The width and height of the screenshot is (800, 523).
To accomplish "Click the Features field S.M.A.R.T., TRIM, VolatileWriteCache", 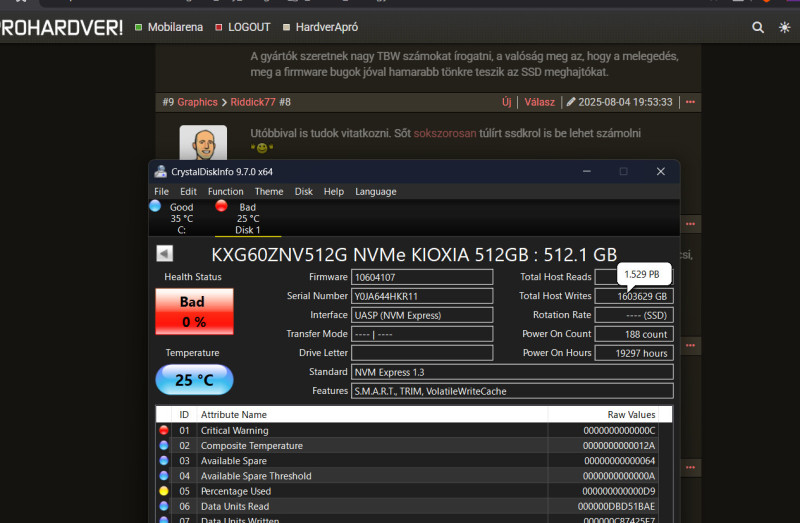I will [512, 391].
